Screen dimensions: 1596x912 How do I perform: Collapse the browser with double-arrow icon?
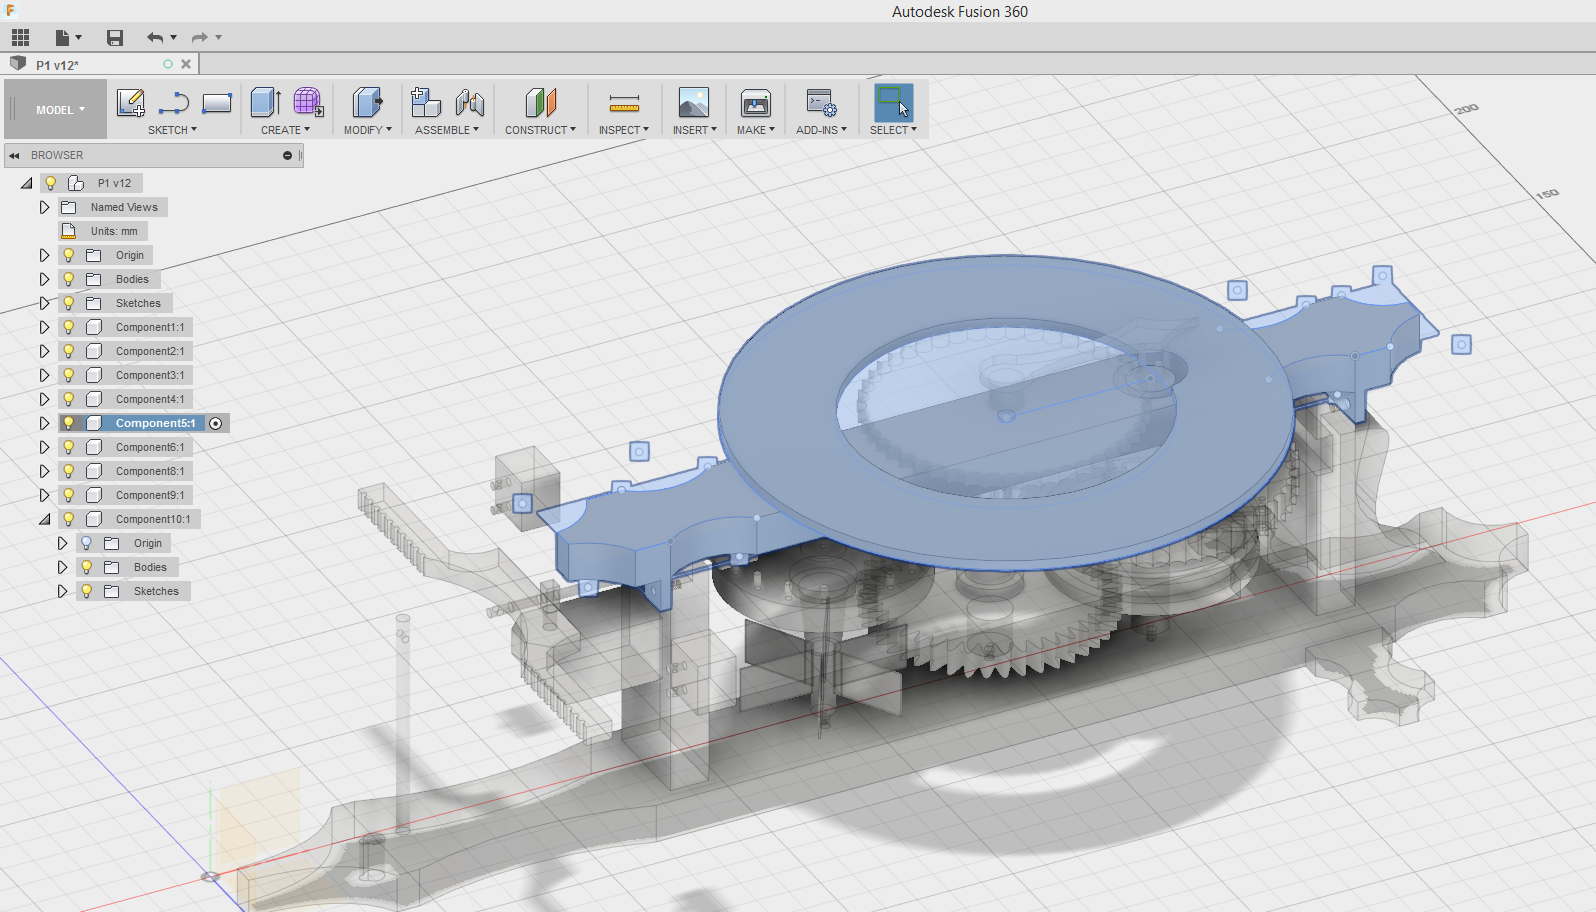[x=15, y=156]
